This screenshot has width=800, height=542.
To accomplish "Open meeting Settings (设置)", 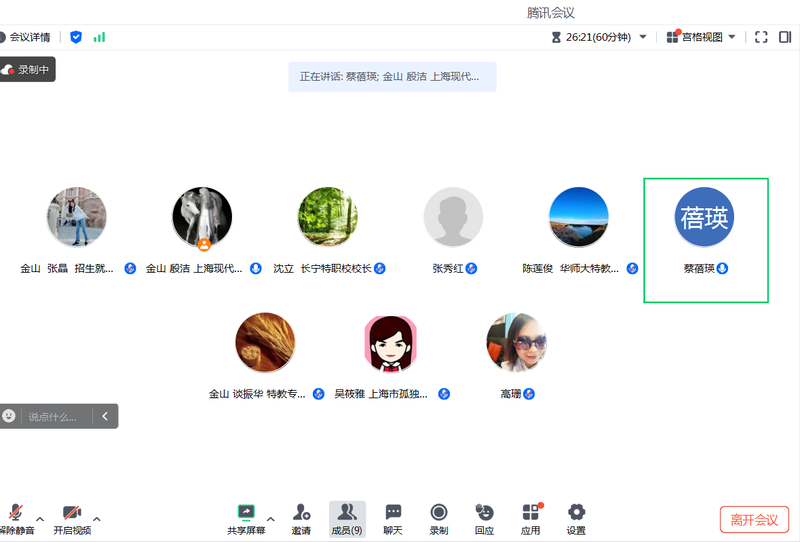I will [x=576, y=512].
